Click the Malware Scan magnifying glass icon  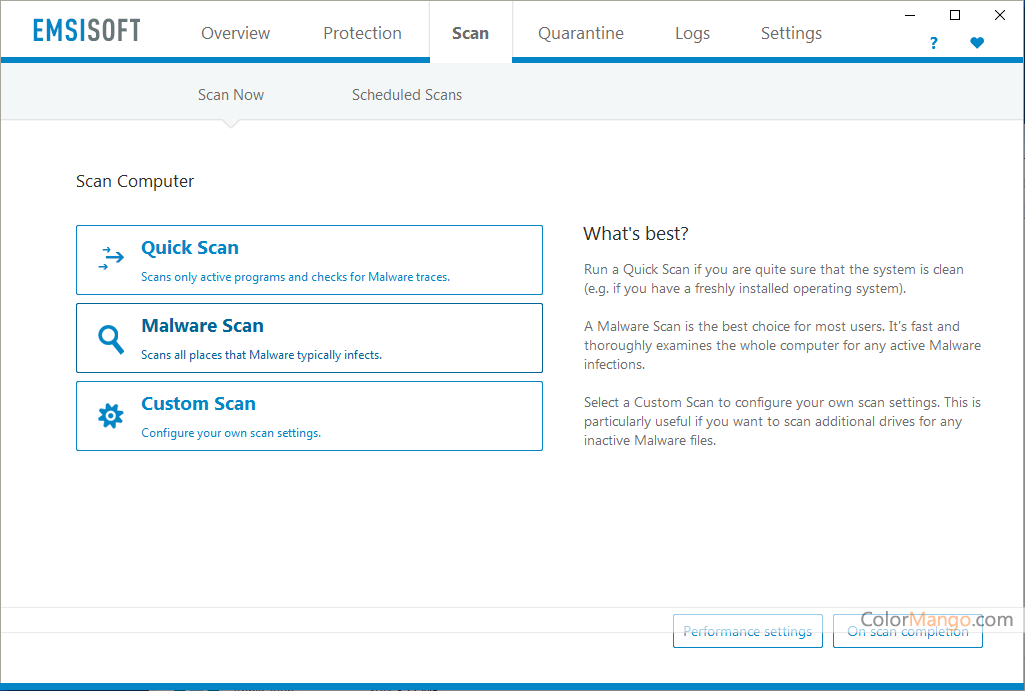[x=111, y=338]
